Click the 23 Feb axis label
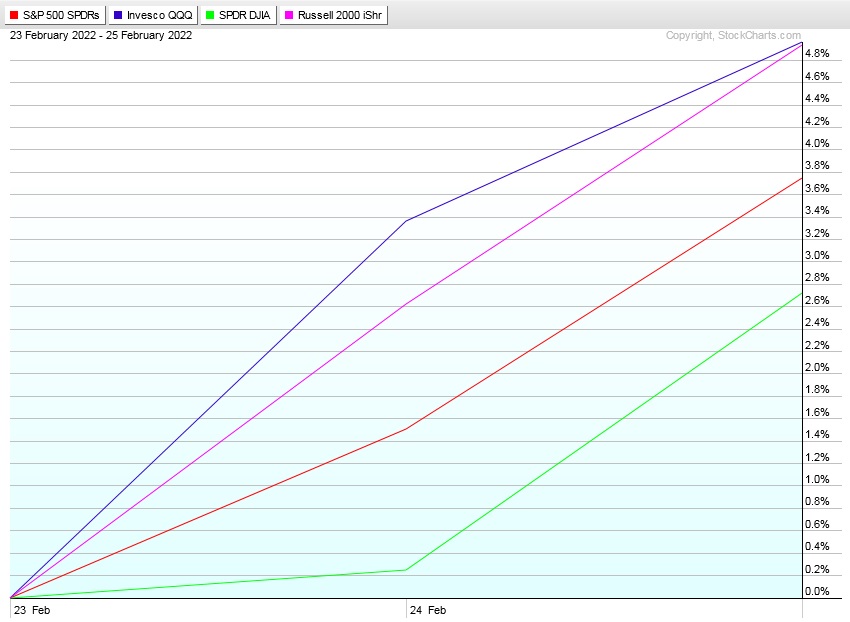This screenshot has height=622, width=850. coord(32,610)
